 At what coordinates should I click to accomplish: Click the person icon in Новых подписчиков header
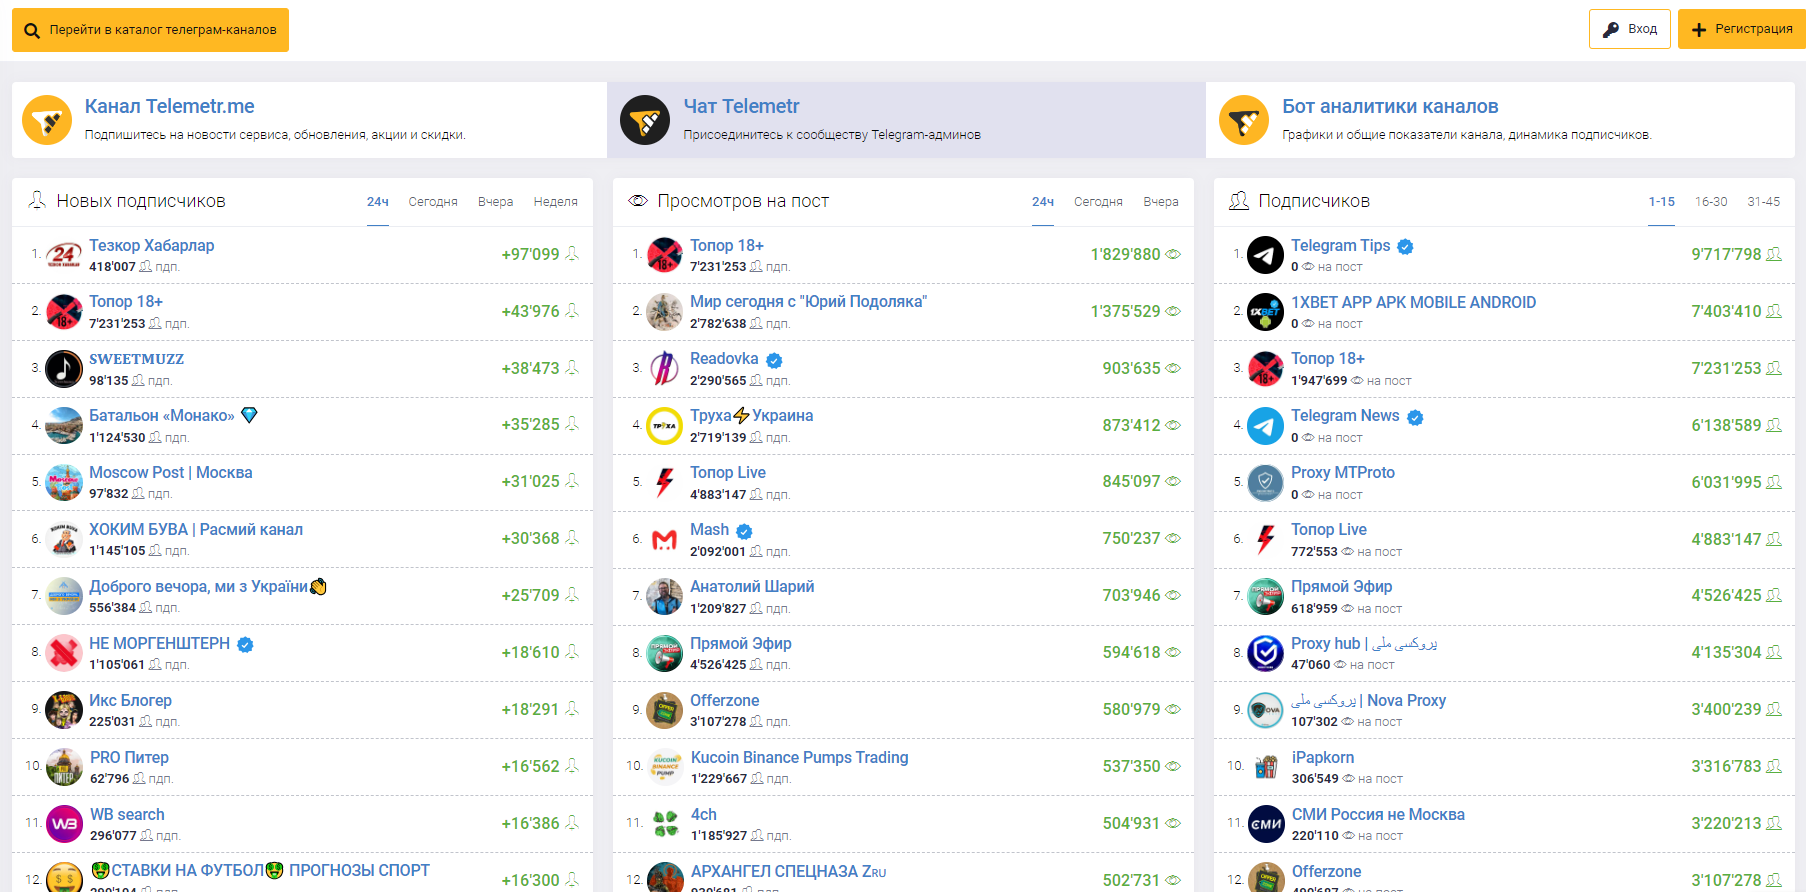click(x=37, y=200)
